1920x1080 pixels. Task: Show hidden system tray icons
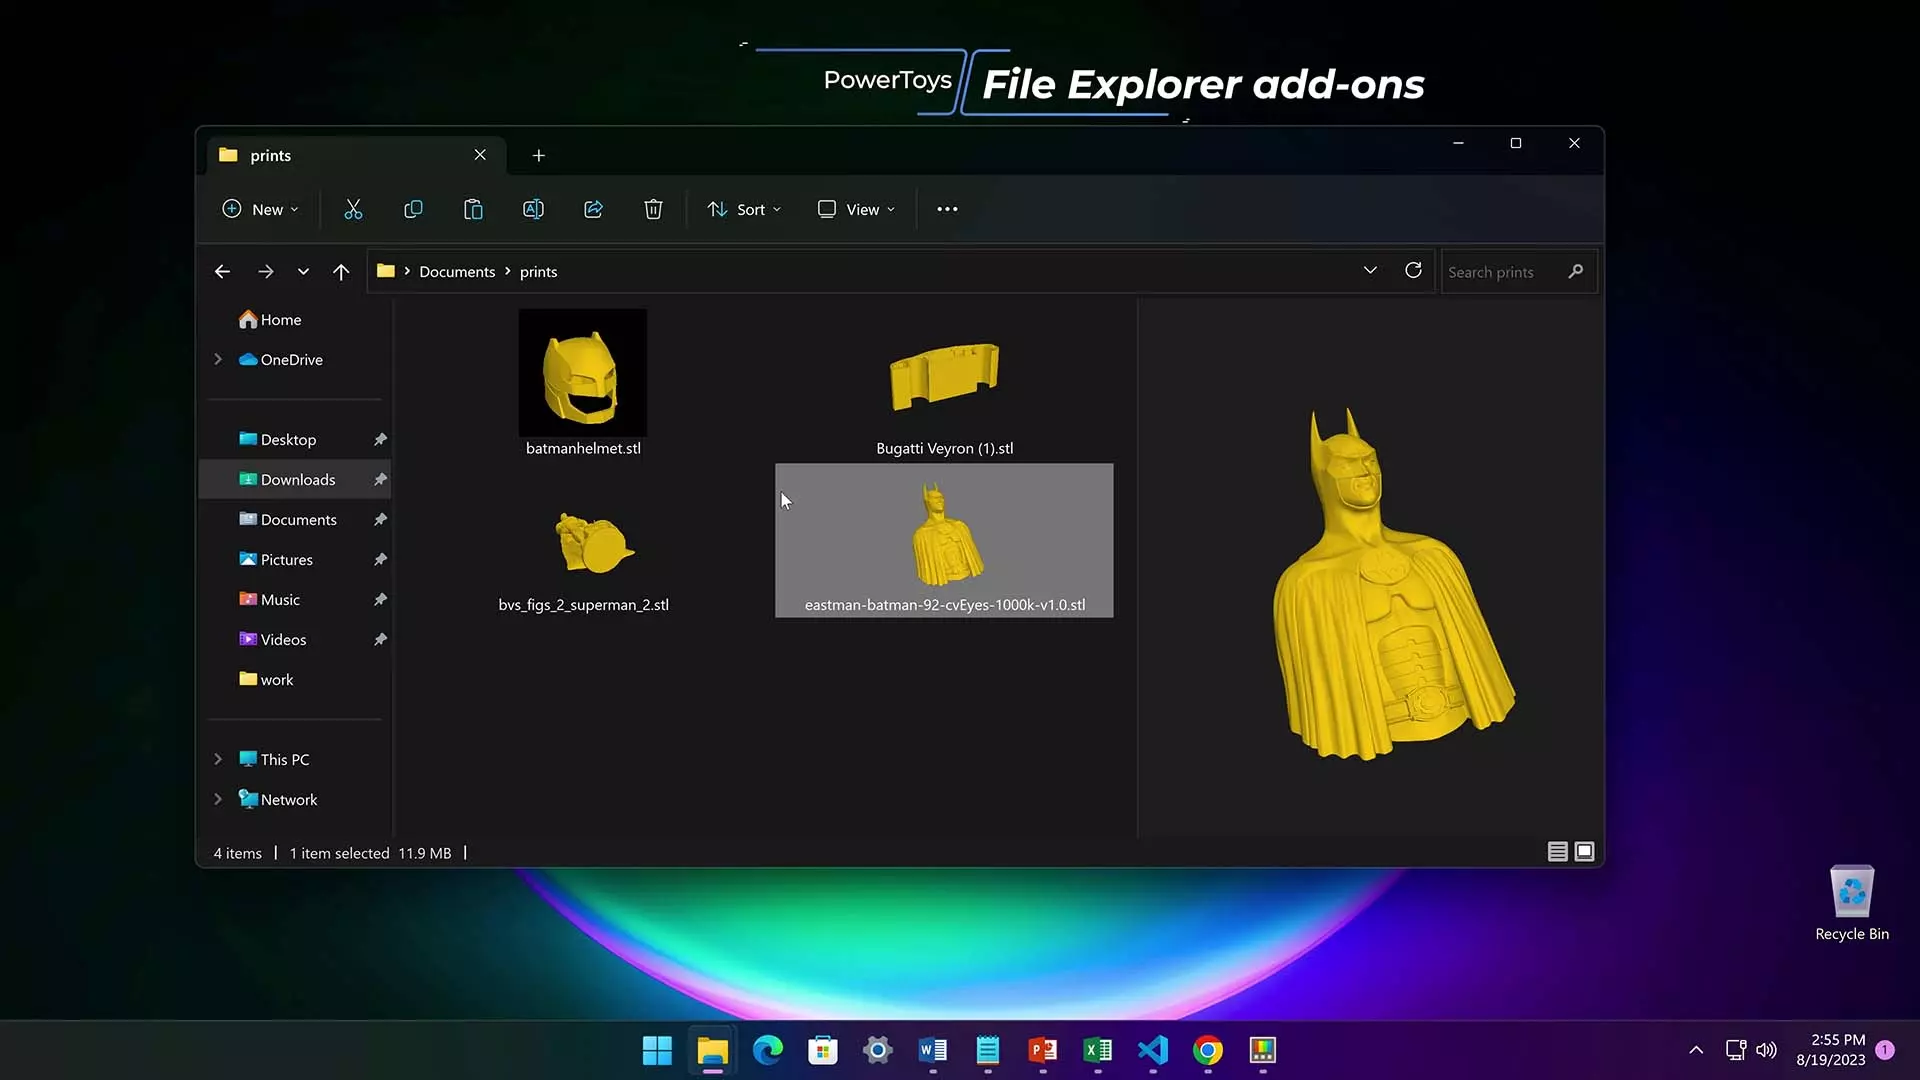1696,1050
